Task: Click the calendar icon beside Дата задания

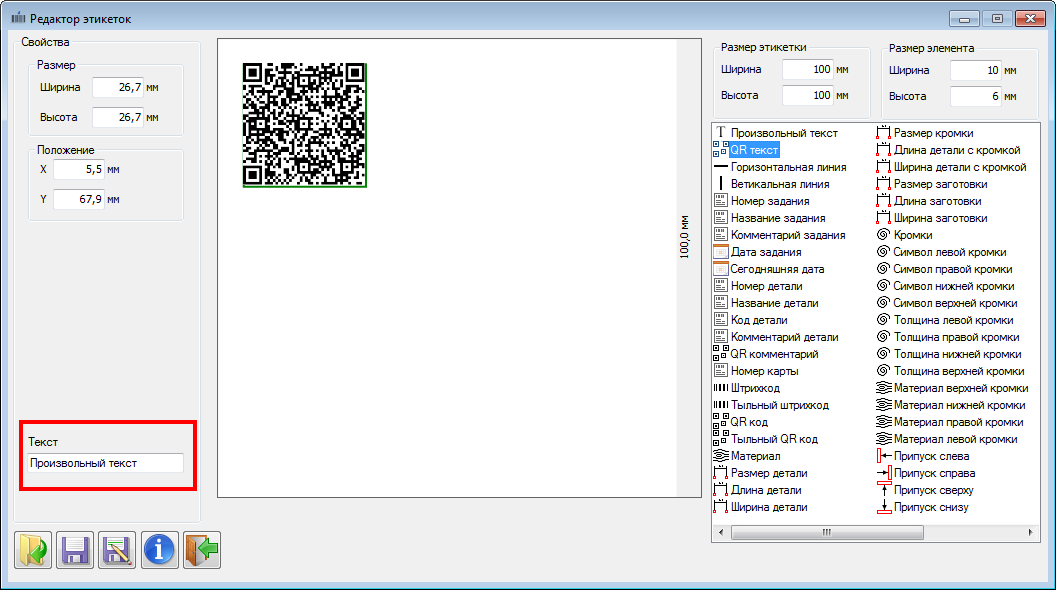Action: 721,252
